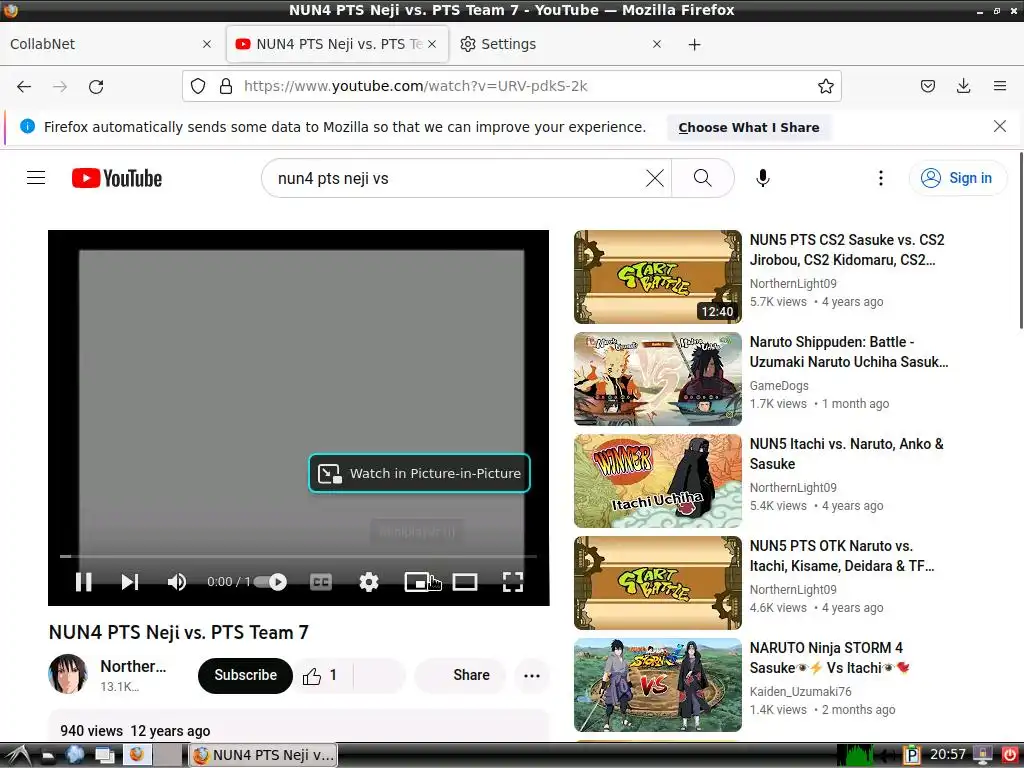Click Choose What I Share button
Viewport: 1024px width, 768px height.
(x=749, y=127)
